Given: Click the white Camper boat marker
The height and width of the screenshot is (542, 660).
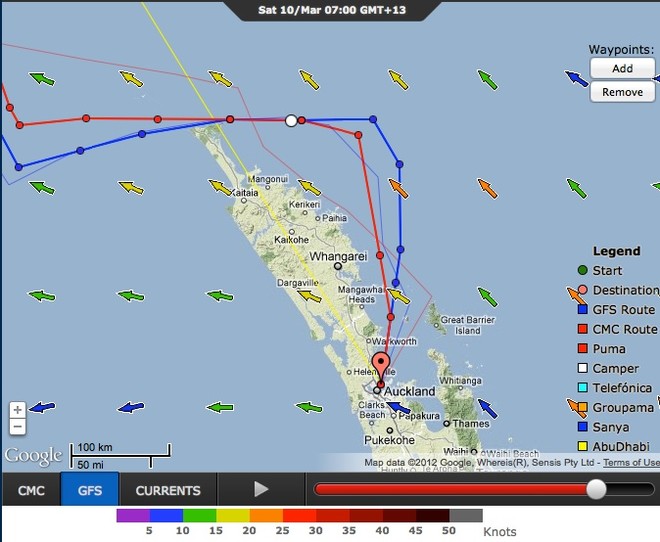Looking at the screenshot, I should pyautogui.click(x=291, y=121).
